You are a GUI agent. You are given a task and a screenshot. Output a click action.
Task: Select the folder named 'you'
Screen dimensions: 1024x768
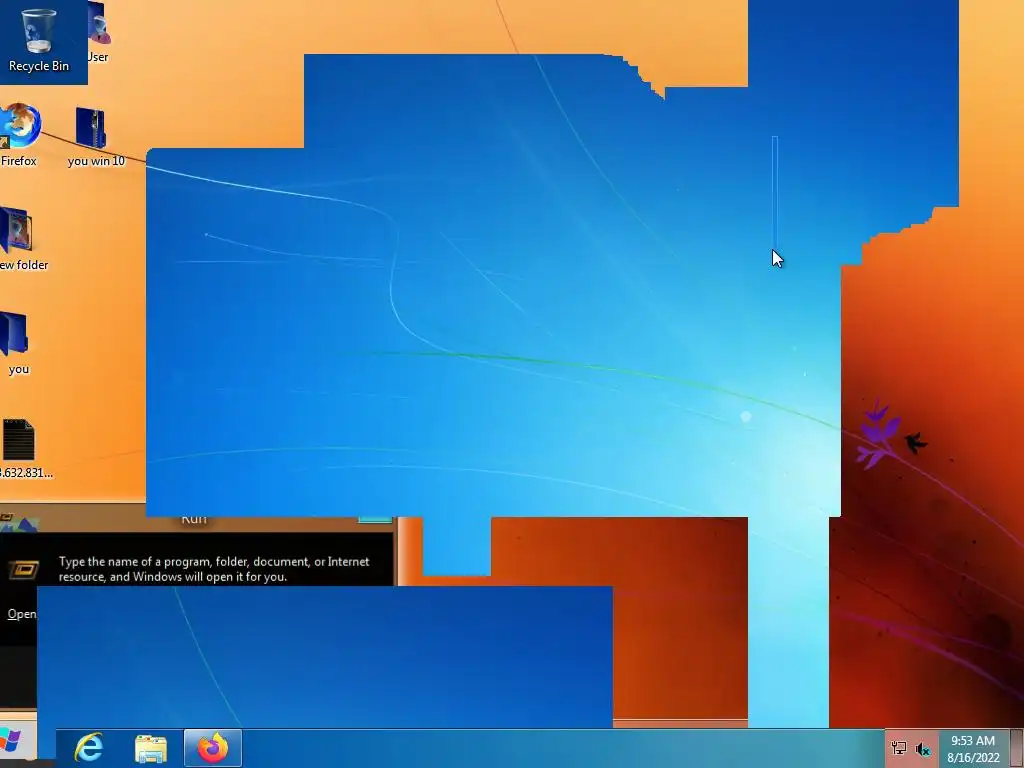17,344
